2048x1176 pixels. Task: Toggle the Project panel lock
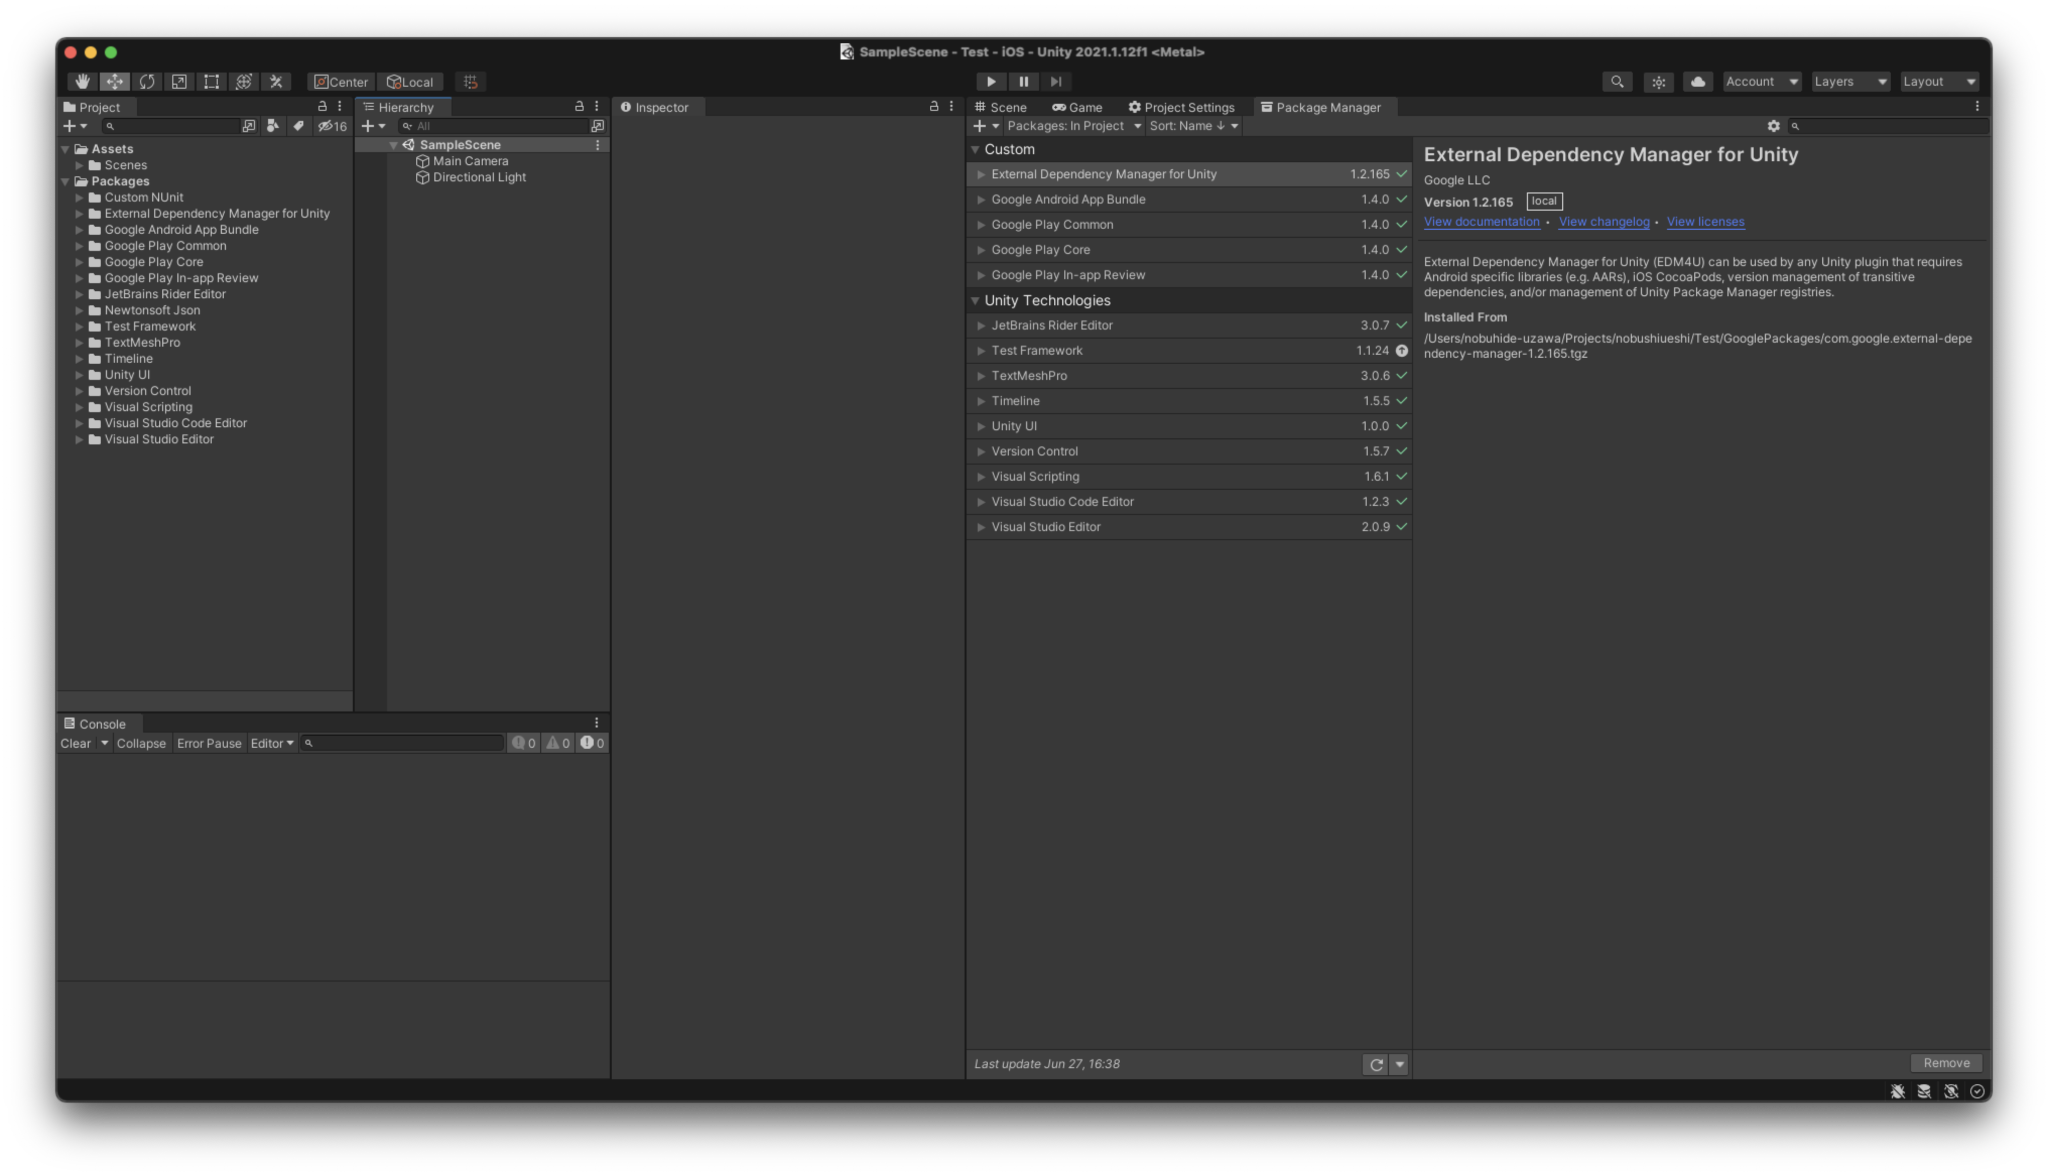coord(322,106)
